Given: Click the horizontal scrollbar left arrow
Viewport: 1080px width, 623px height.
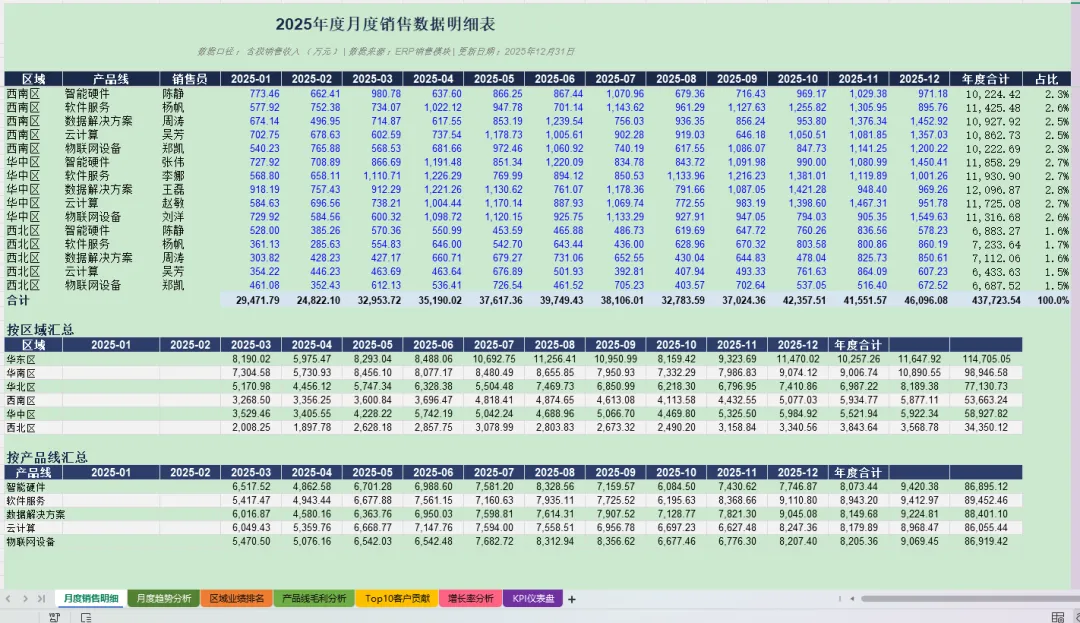Looking at the screenshot, I should [852, 599].
